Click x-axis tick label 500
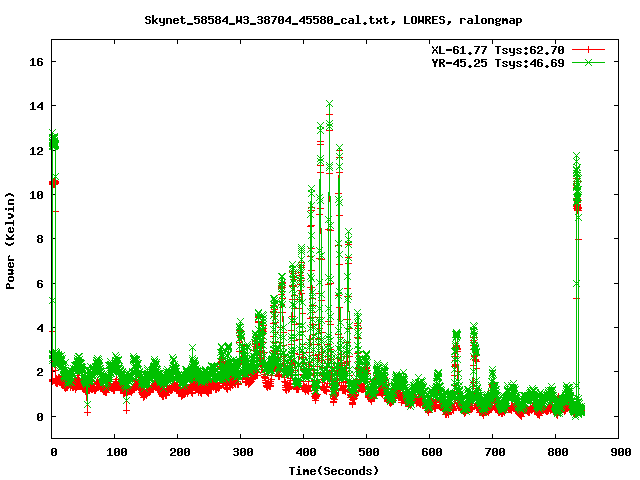Viewport: 640px width, 480px height. click(x=369, y=452)
